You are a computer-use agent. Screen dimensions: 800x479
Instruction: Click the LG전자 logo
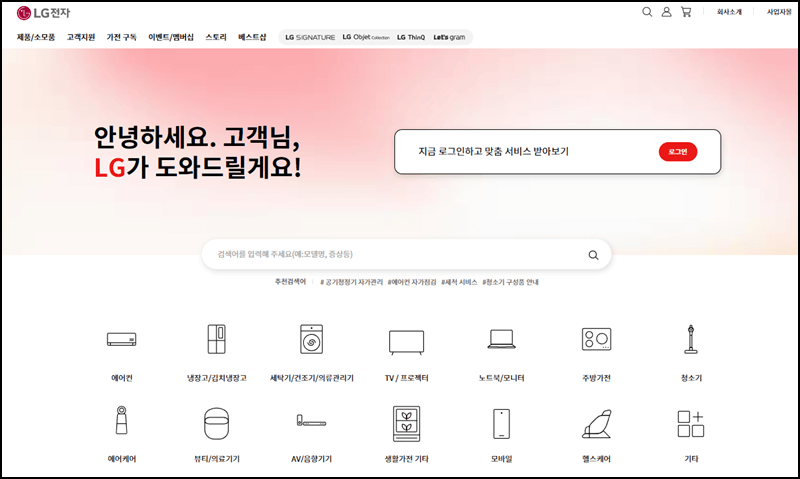pos(43,13)
